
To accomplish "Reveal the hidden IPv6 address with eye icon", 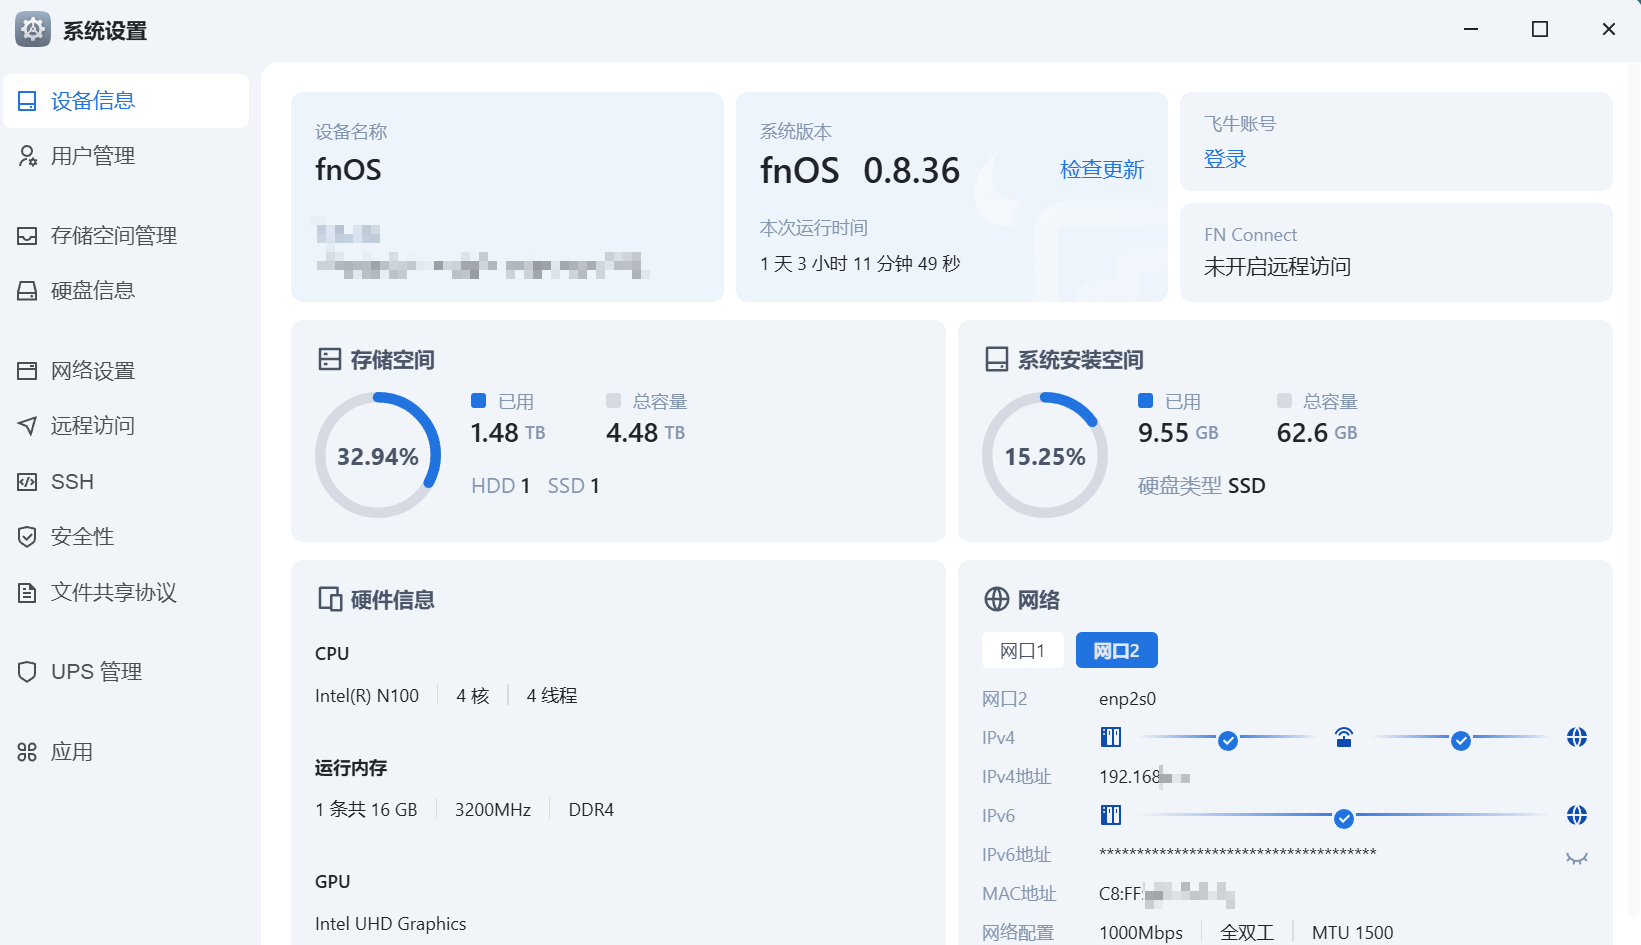I will point(1577,858).
